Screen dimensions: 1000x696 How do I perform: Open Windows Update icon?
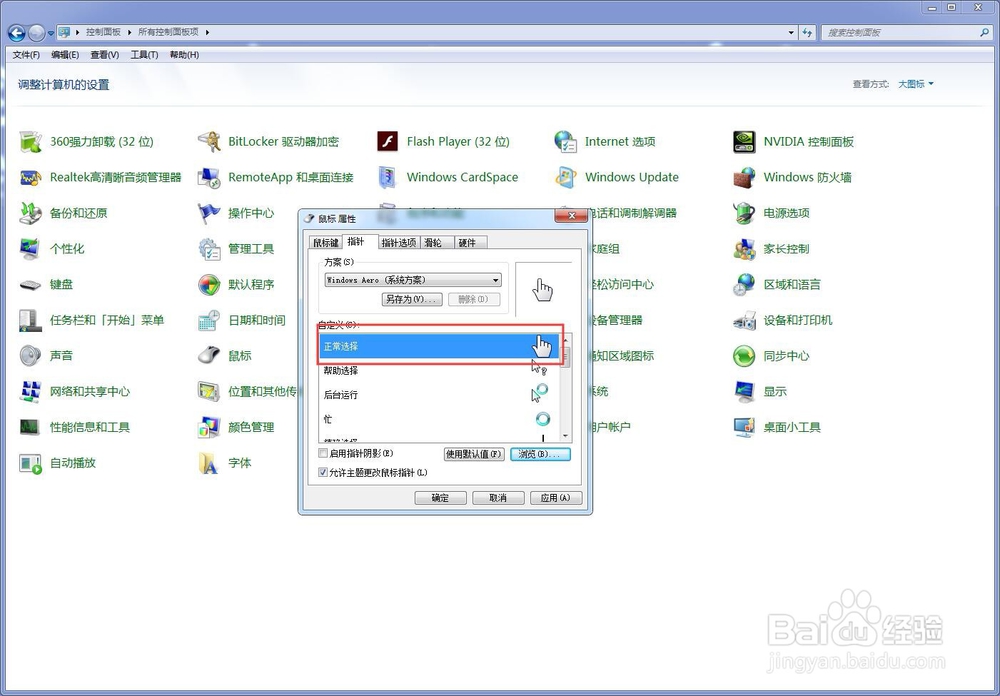(565, 177)
